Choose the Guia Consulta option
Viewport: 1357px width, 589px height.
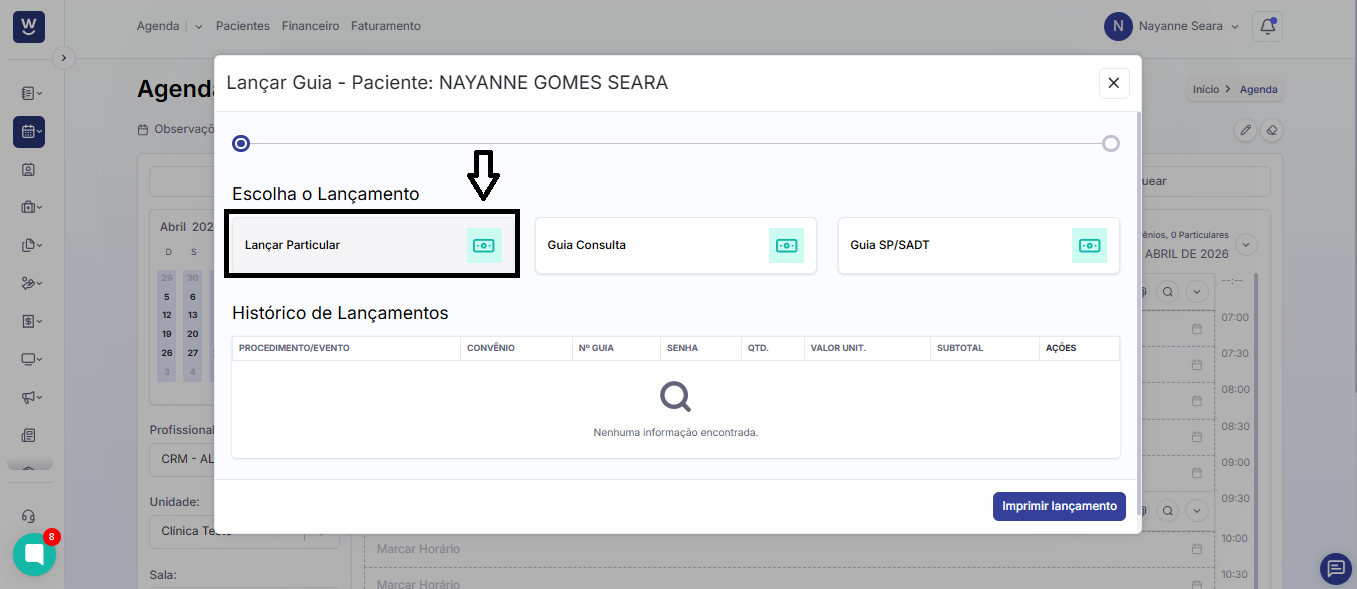676,245
